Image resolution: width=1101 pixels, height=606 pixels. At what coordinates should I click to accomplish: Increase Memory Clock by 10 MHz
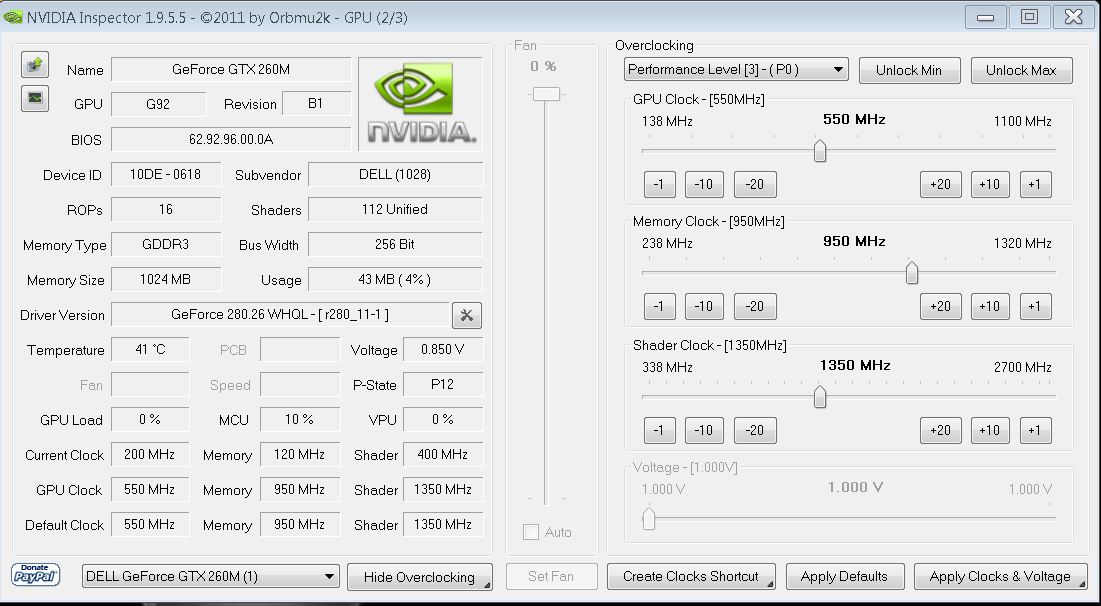[990, 306]
